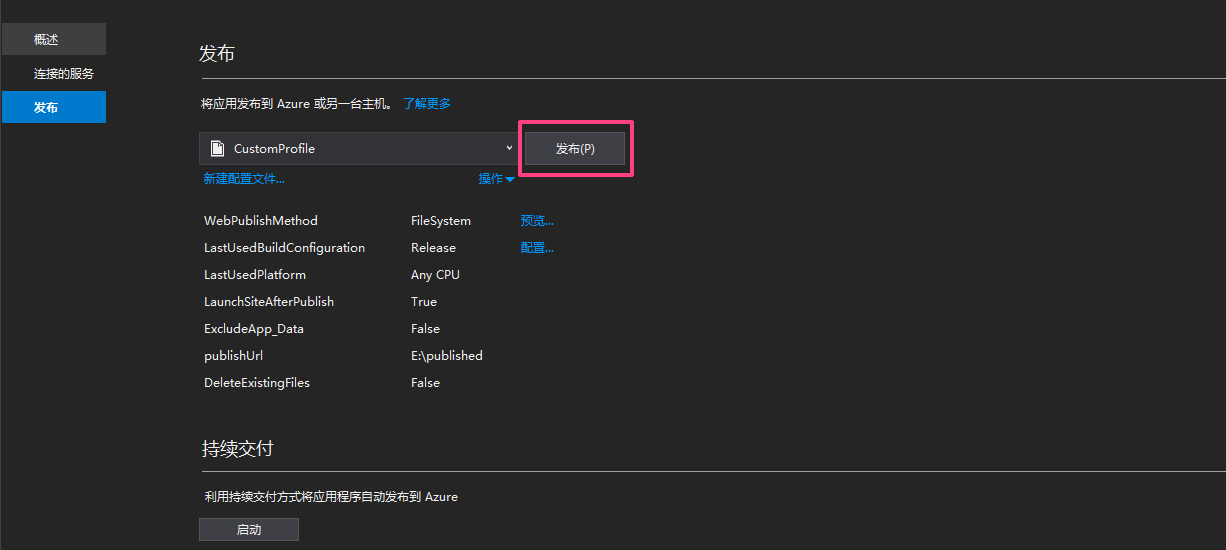Click the Any CPU platform value
This screenshot has height=550, width=1226.
pyautogui.click(x=435, y=275)
